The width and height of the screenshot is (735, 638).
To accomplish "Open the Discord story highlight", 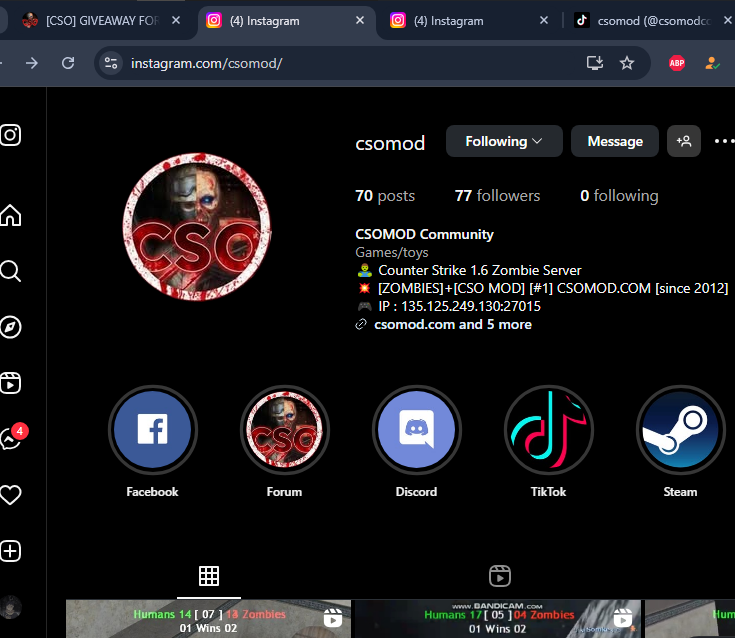I will point(416,430).
